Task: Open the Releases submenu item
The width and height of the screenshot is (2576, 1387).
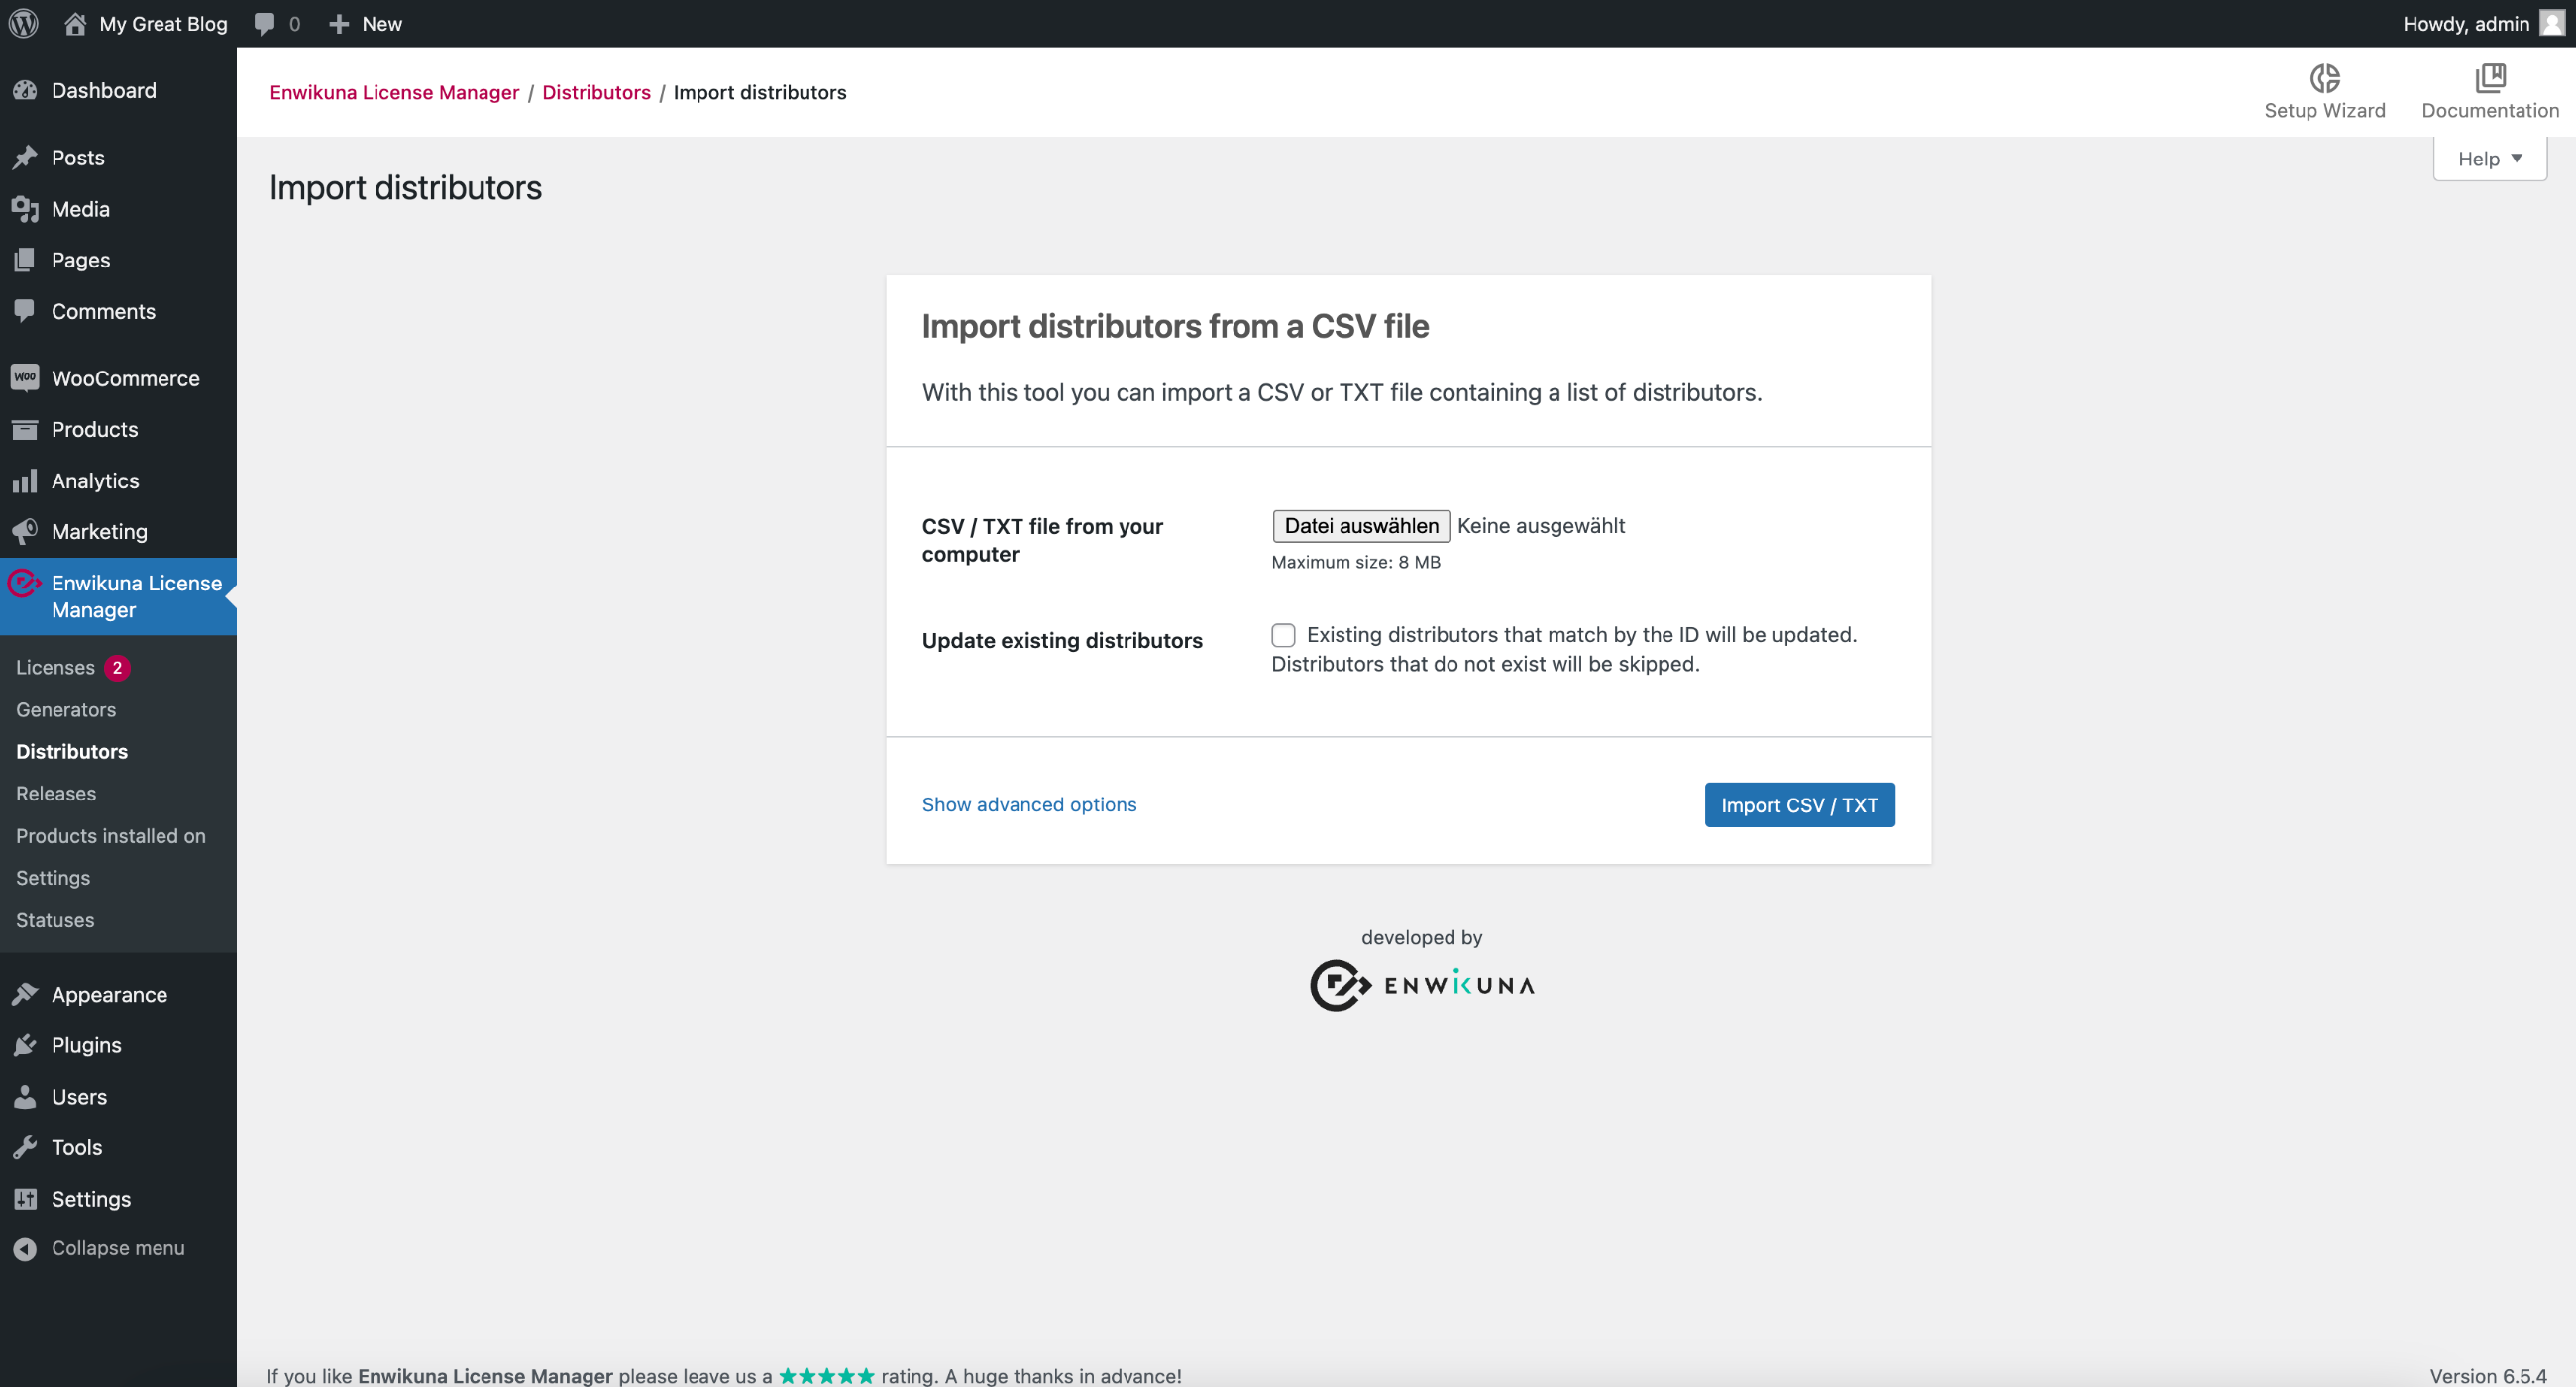Action: (56, 793)
